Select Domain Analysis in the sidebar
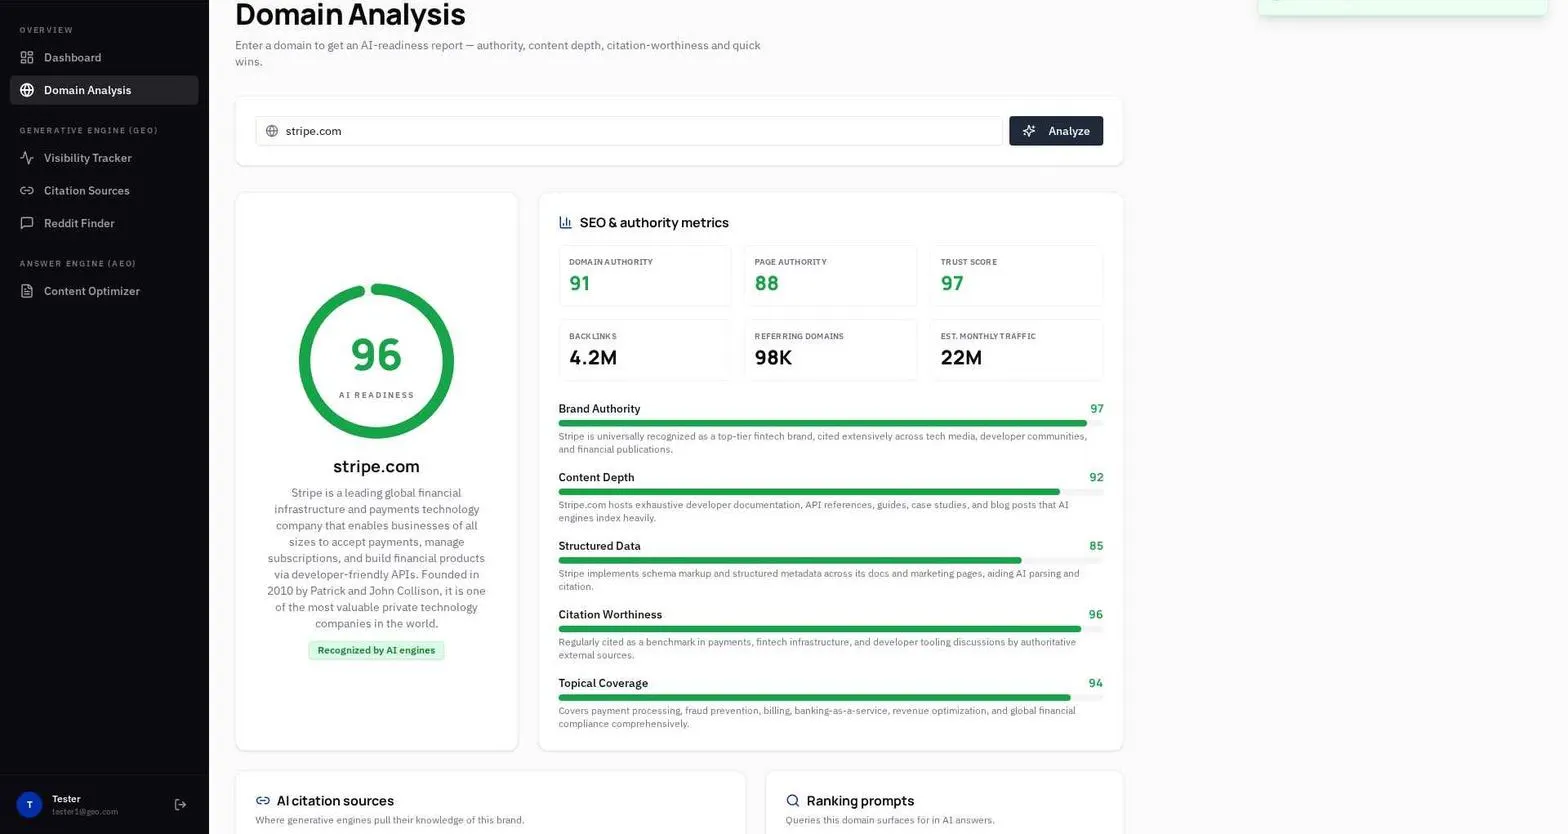1568x834 pixels. click(104, 90)
